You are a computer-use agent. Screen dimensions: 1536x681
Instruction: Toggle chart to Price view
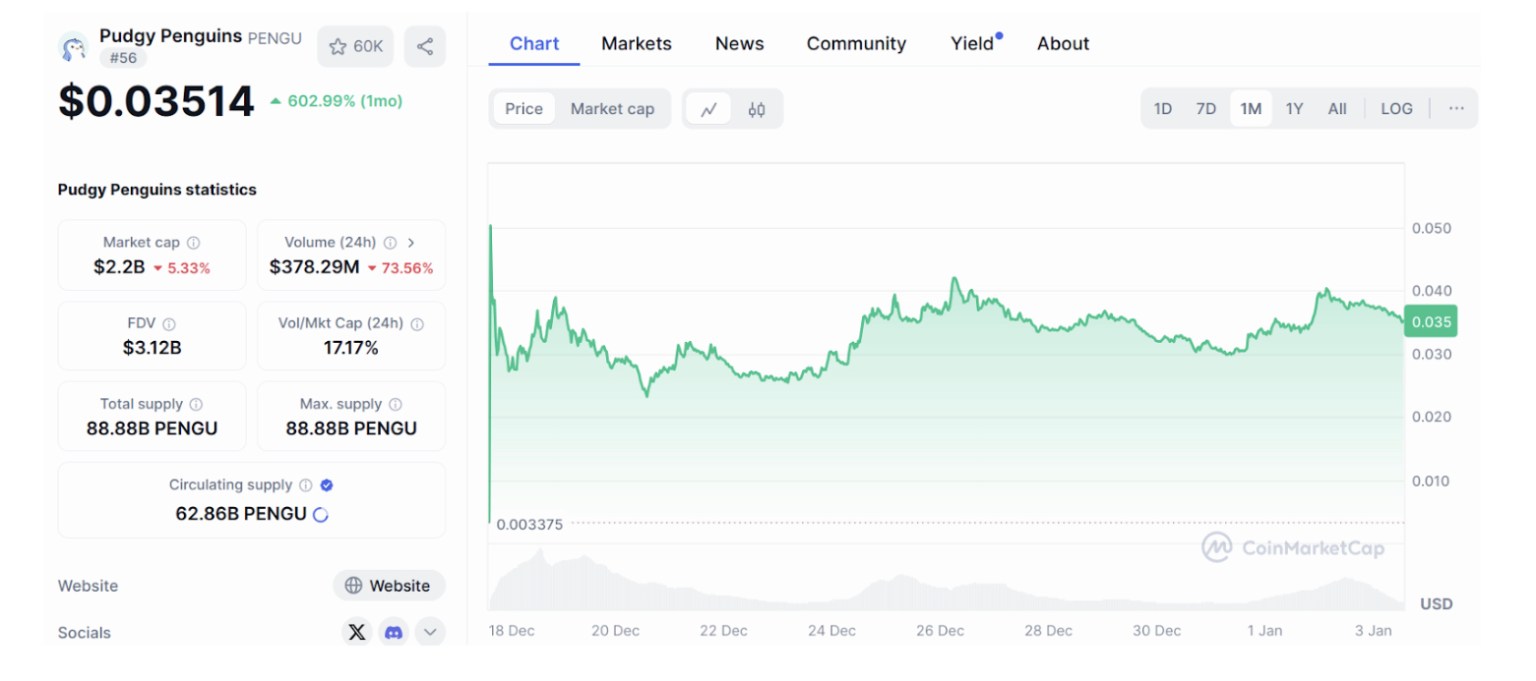click(524, 109)
